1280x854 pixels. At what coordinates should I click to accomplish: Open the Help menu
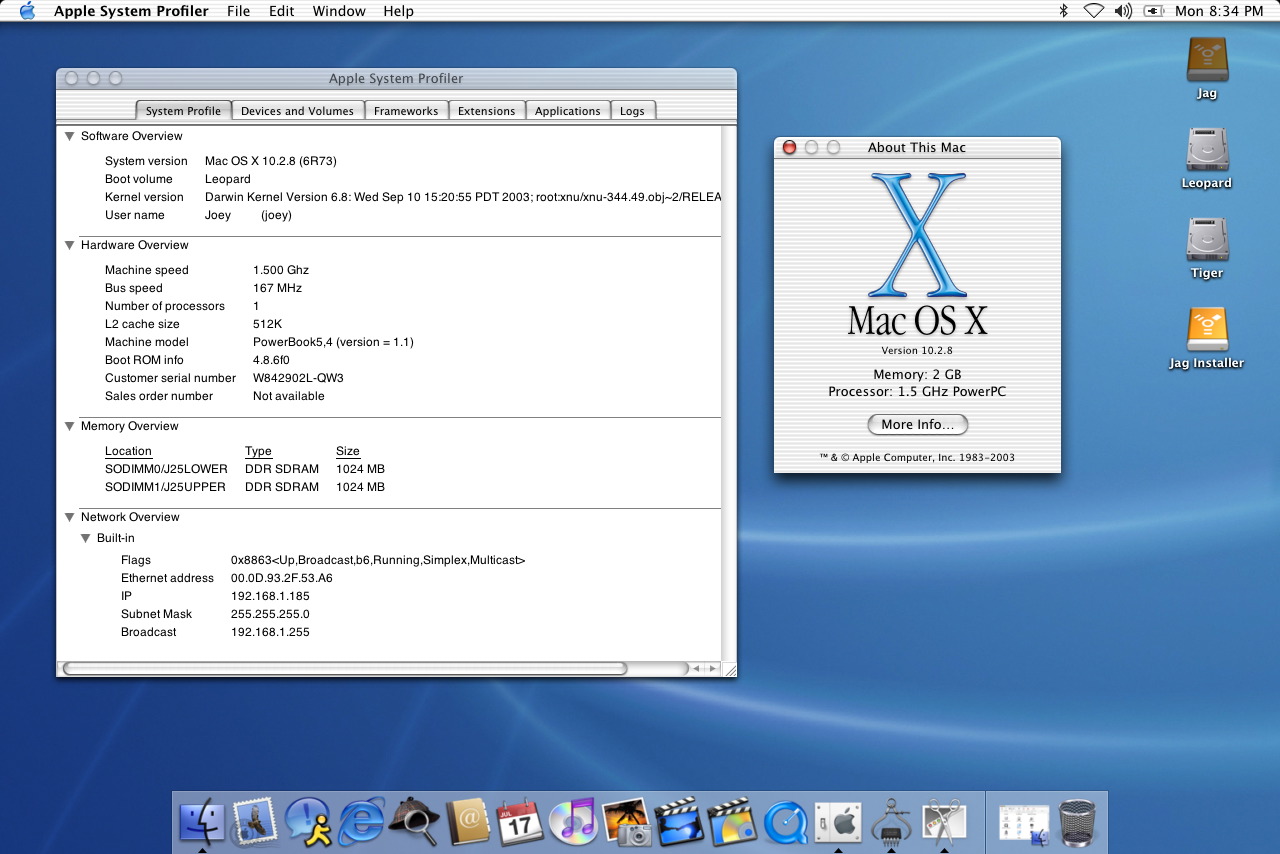pos(398,11)
